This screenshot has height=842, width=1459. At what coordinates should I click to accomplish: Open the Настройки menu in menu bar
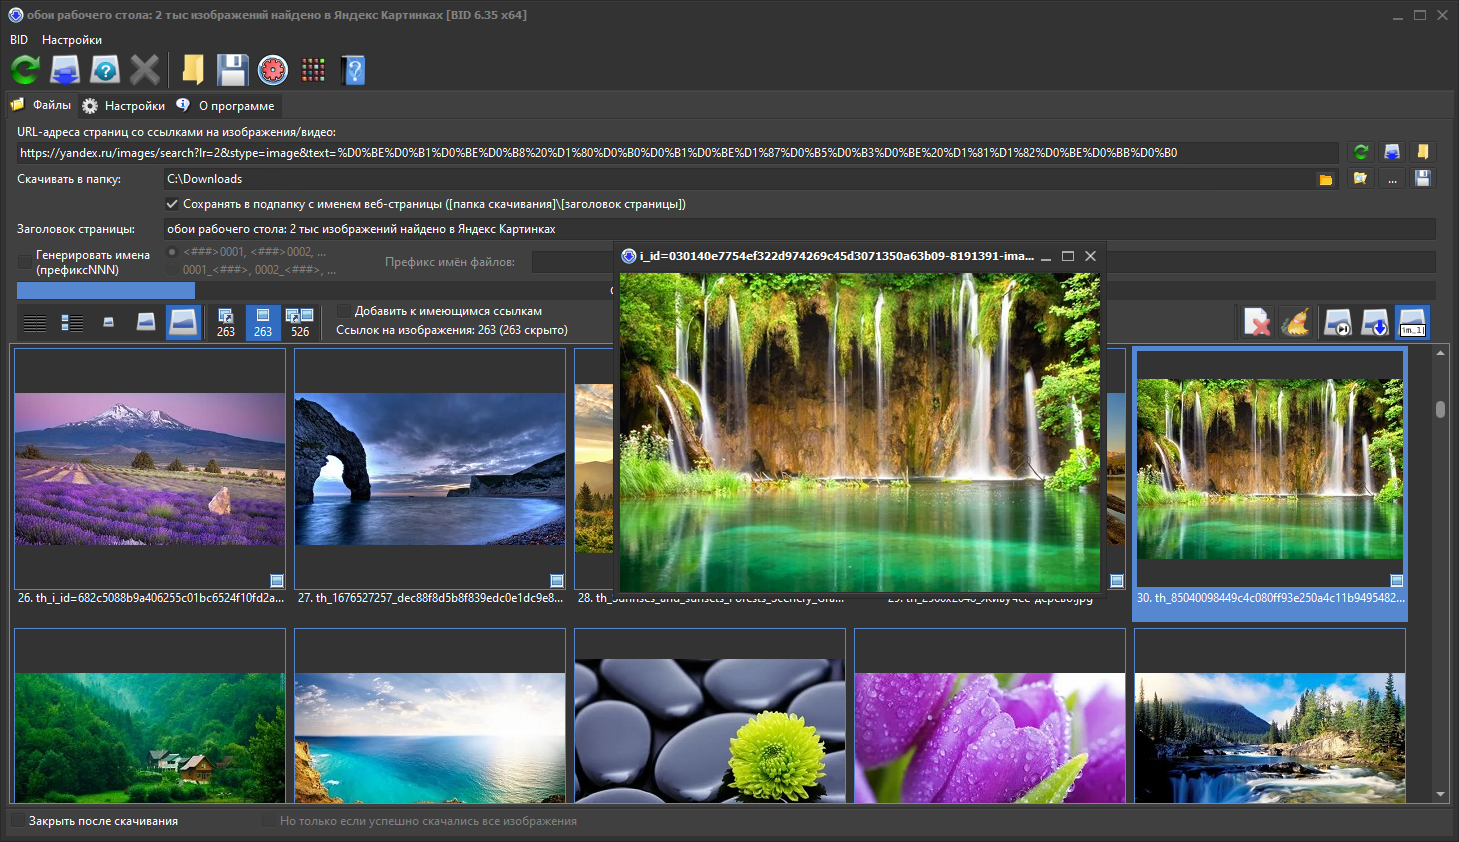[x=72, y=40]
